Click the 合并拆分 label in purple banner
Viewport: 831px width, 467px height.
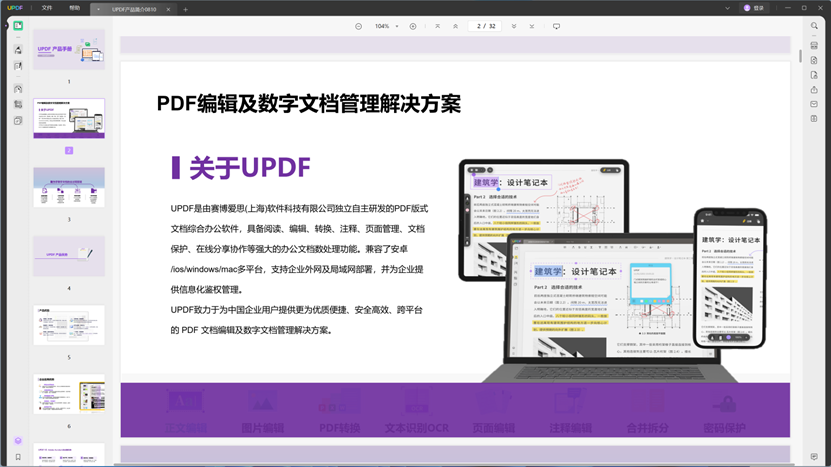pos(648,428)
